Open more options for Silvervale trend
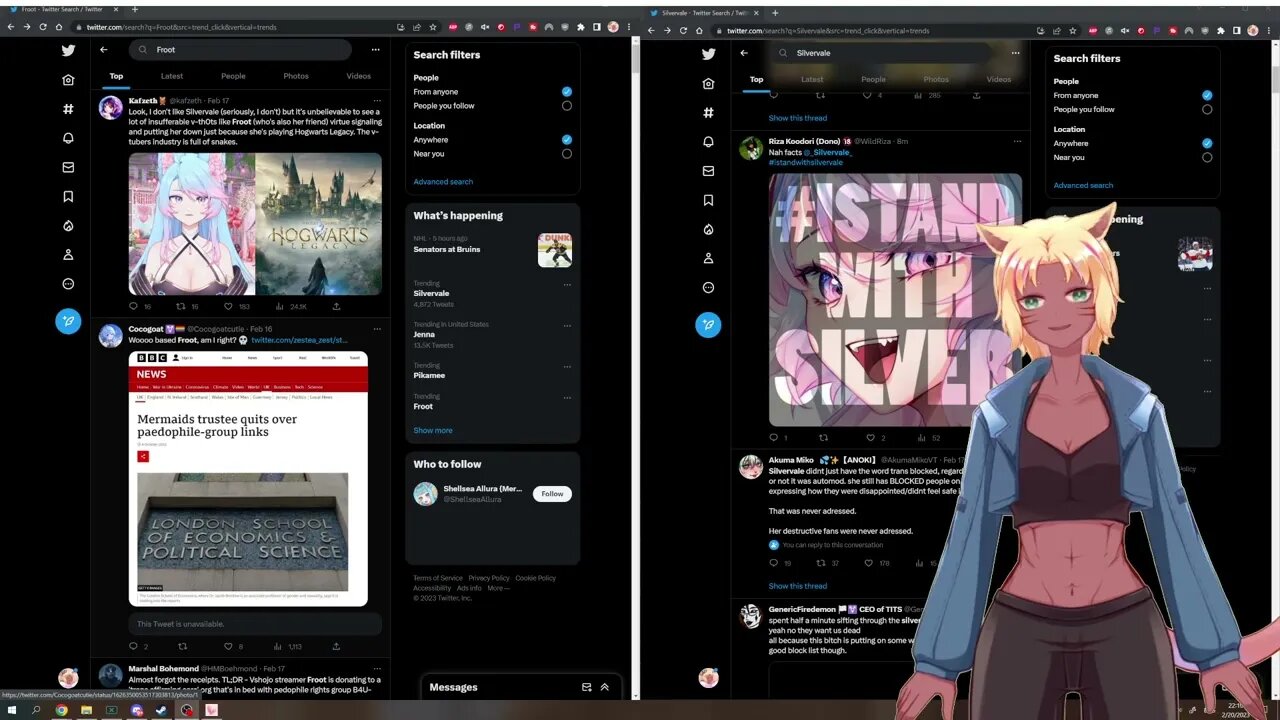1280x720 pixels. click(x=567, y=284)
